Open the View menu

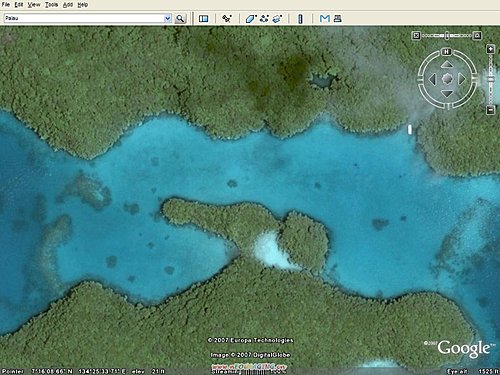[x=34, y=5]
